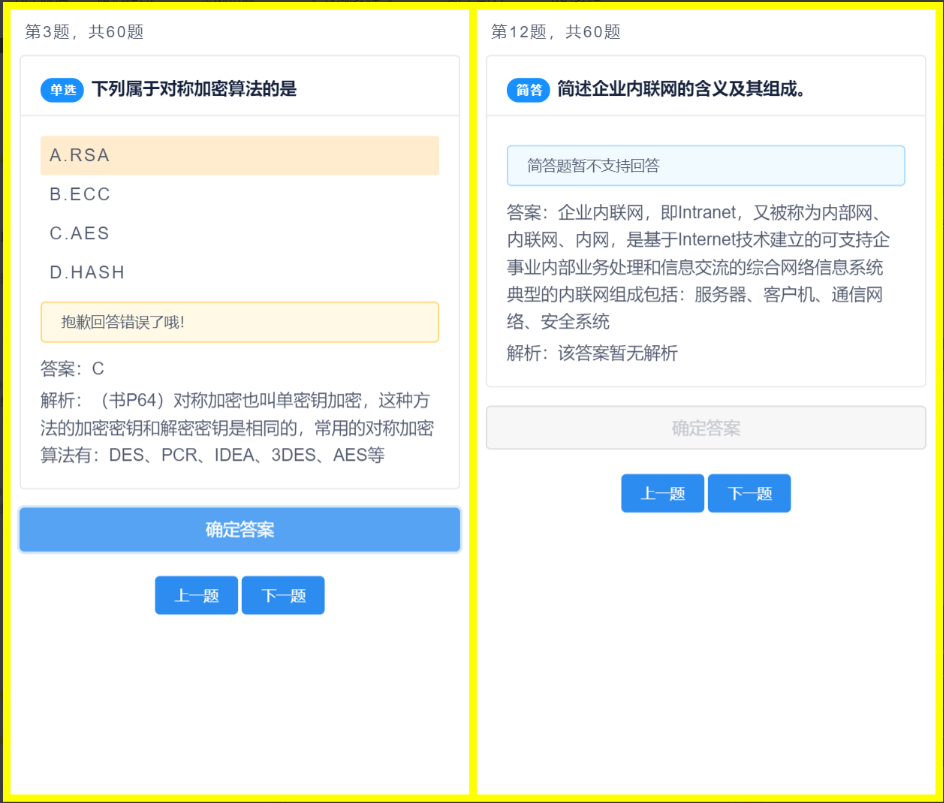Screen dimensions: 944x803
Task: Click the 第12题，共60题 progress label
Action: tap(555, 32)
